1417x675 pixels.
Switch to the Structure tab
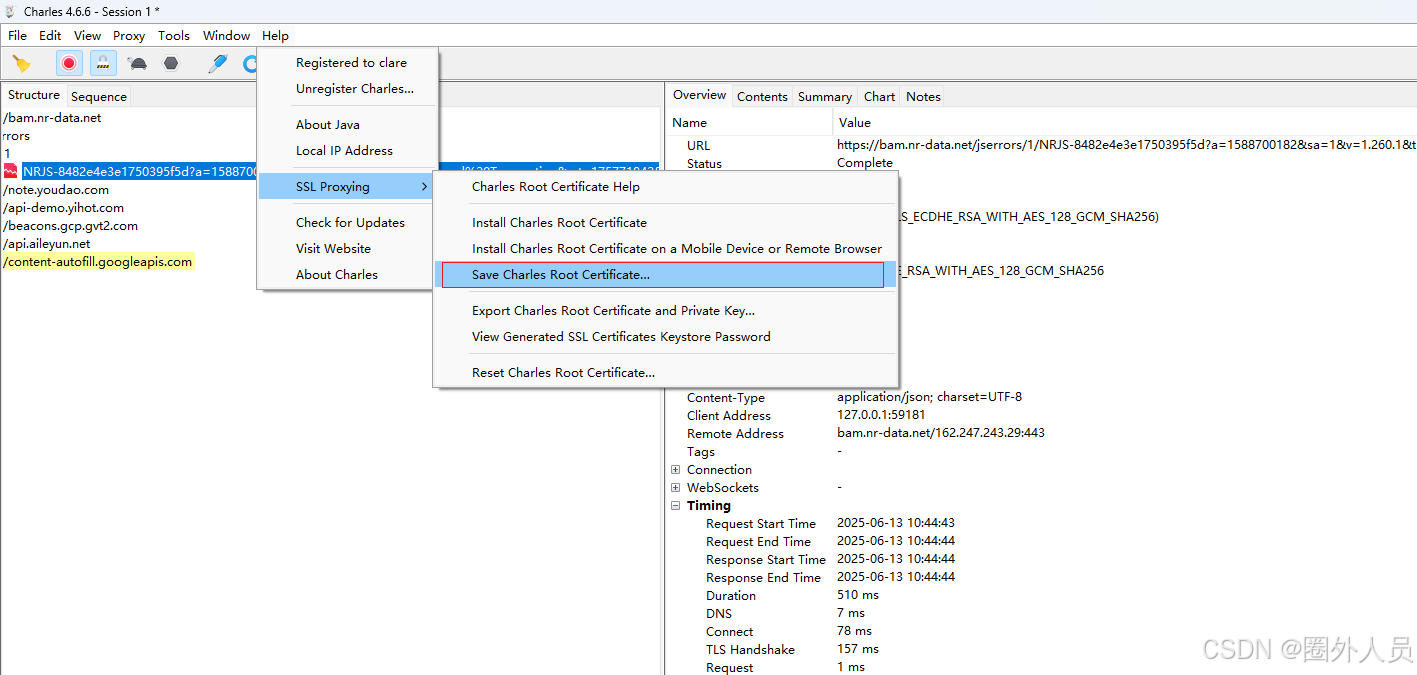(x=34, y=95)
